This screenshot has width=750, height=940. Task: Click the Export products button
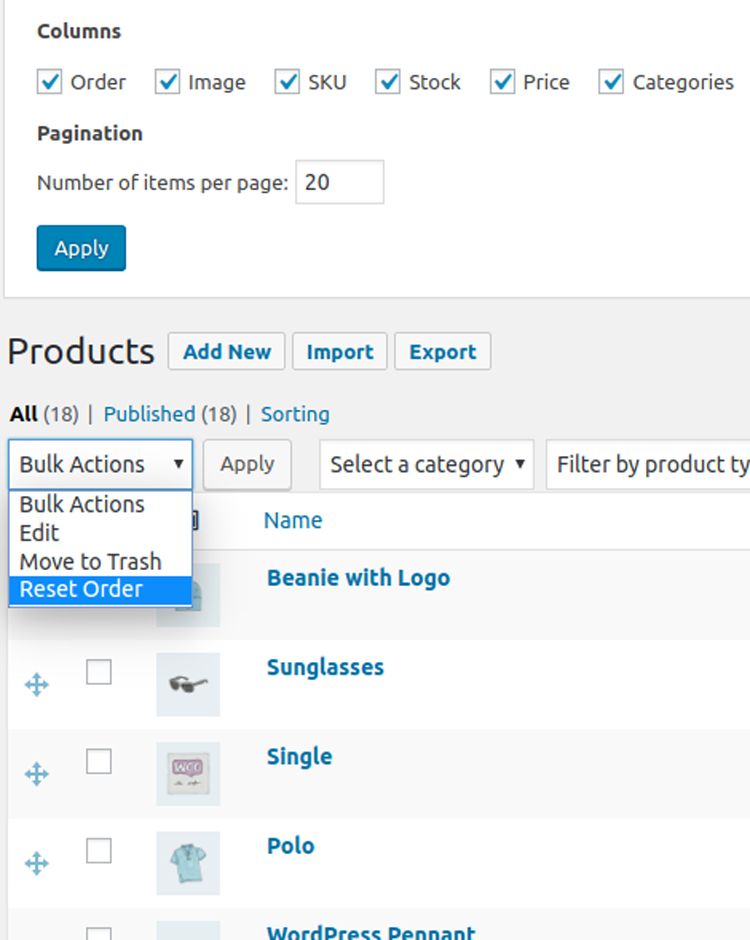coord(442,351)
